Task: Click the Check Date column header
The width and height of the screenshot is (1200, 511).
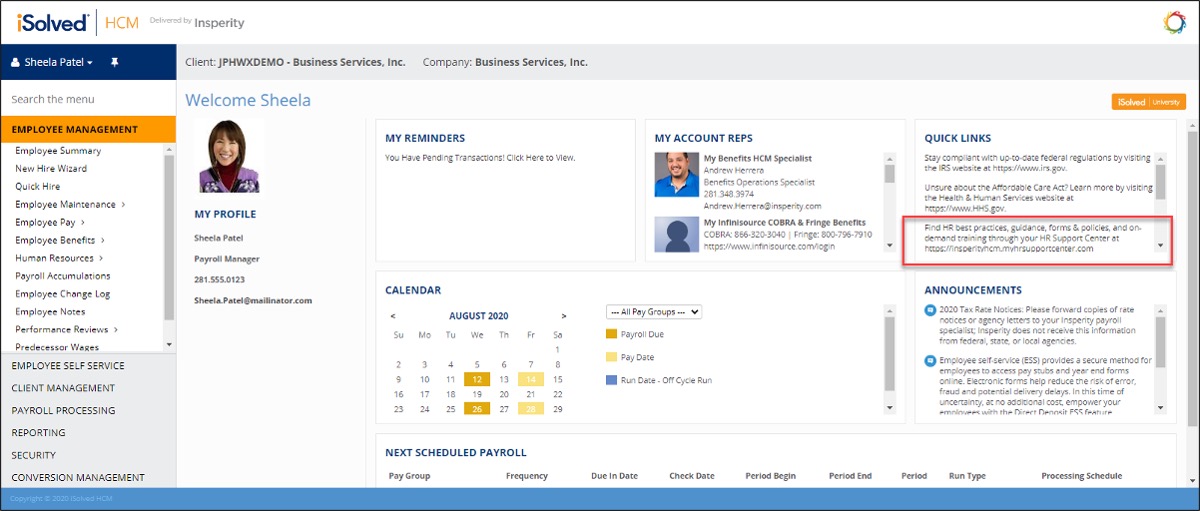Action: (692, 476)
